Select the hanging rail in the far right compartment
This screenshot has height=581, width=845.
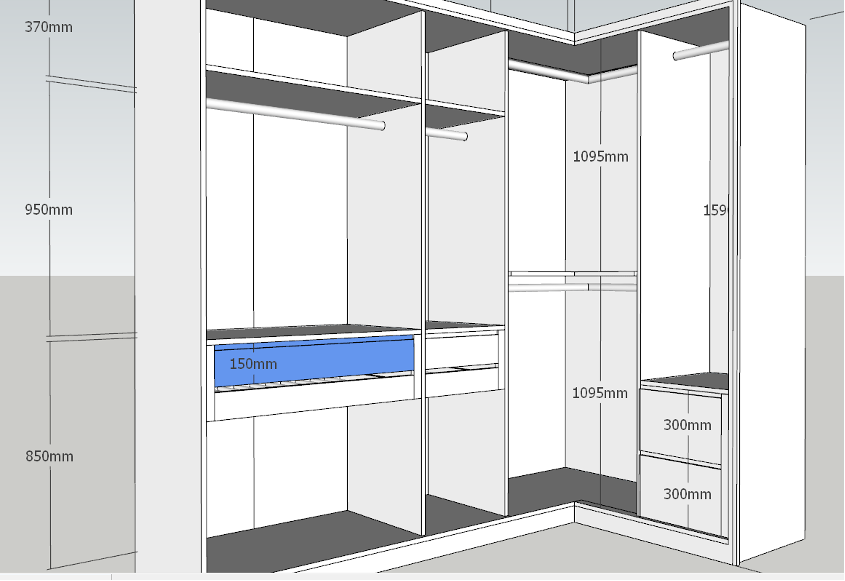click(700, 51)
